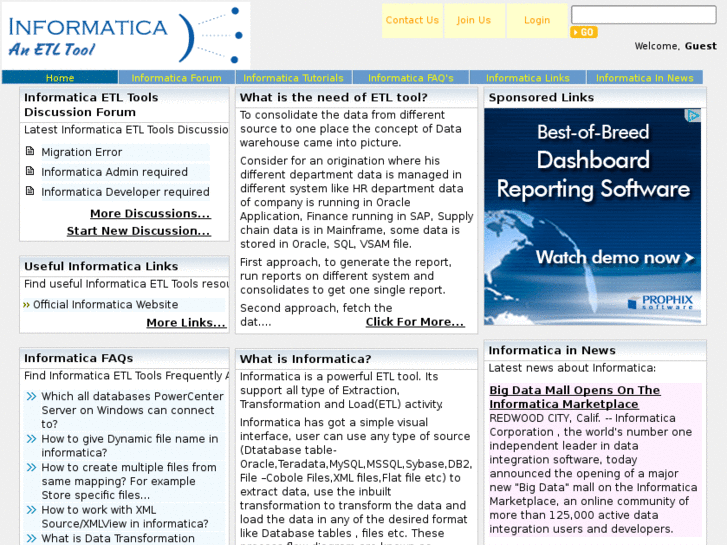This screenshot has width=727, height=545.
Task: Click the document icon beside Migration Error
Action: point(30,151)
